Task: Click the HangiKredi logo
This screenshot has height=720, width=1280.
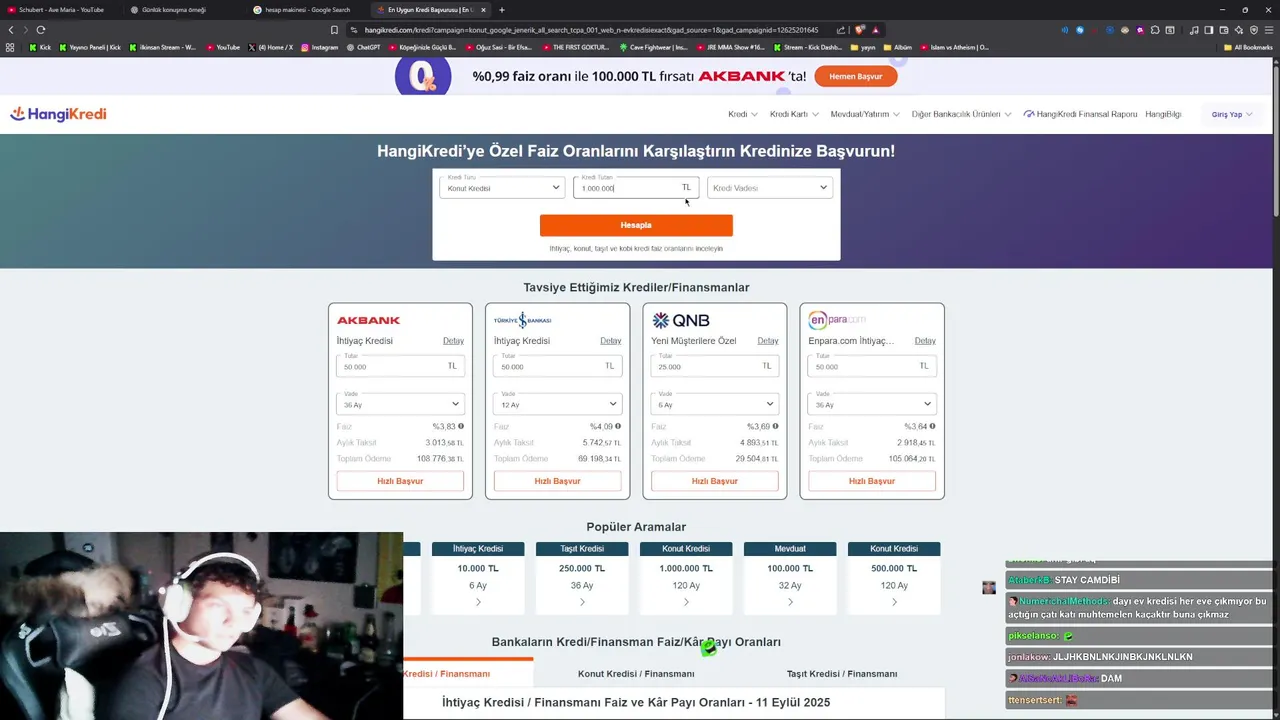Action: (58, 114)
